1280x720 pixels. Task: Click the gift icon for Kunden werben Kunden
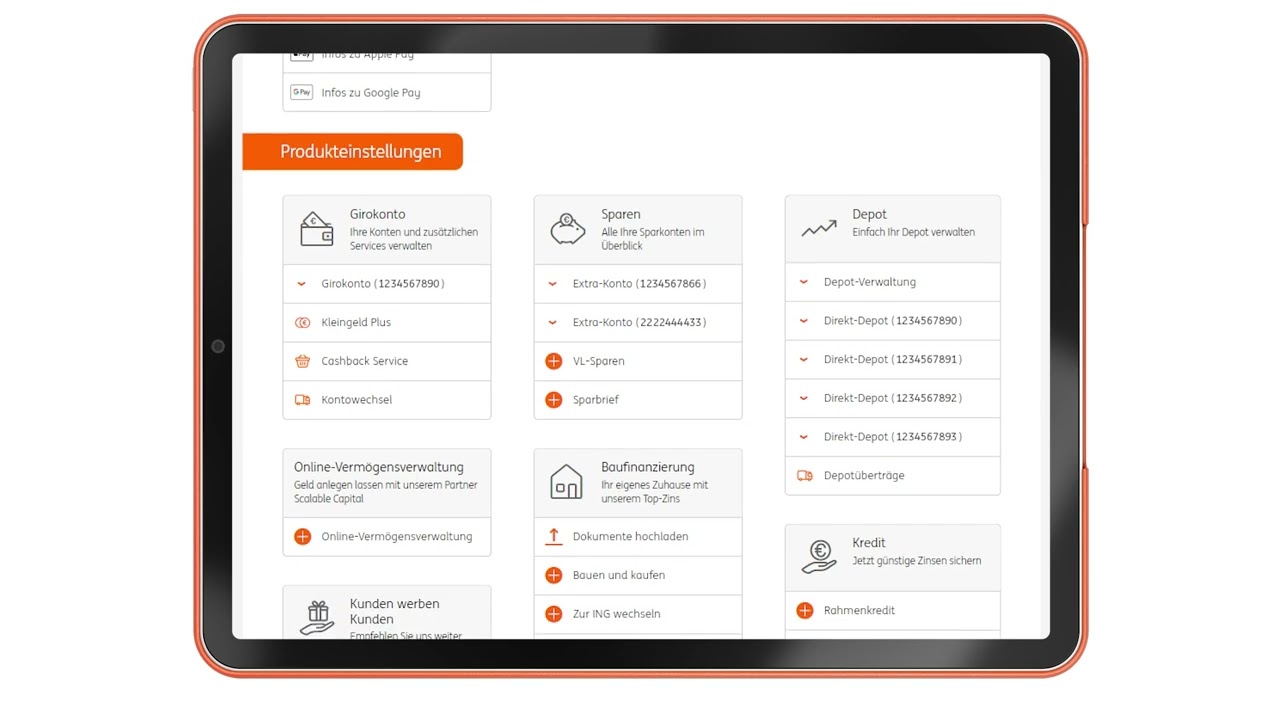click(317, 617)
